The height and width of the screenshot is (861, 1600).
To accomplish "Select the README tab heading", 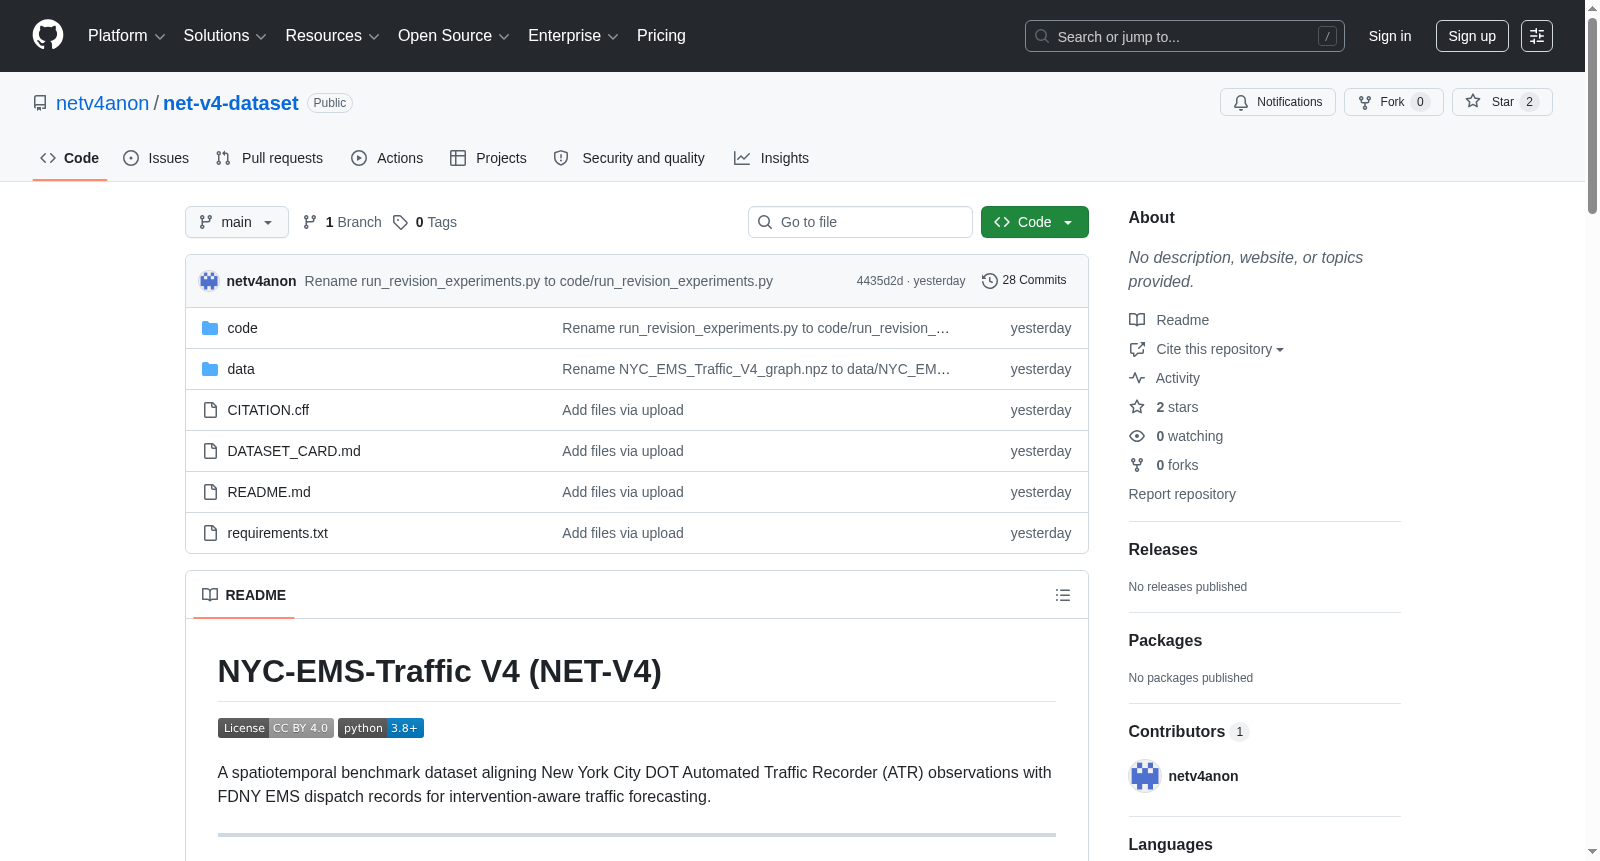I will [x=244, y=595].
